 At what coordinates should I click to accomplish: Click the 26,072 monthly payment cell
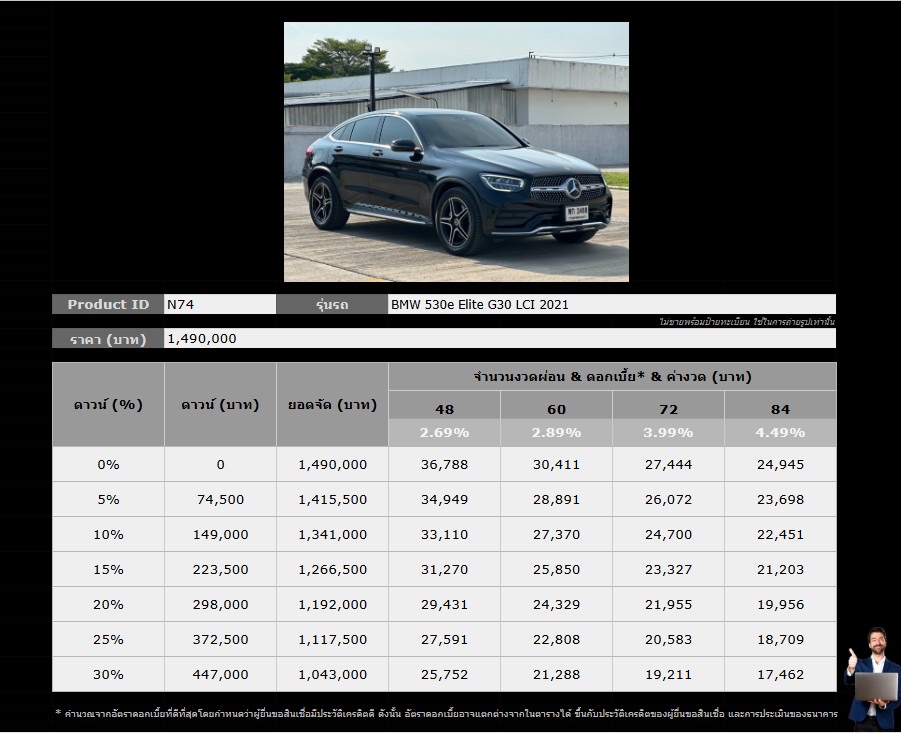pyautogui.click(x=668, y=499)
